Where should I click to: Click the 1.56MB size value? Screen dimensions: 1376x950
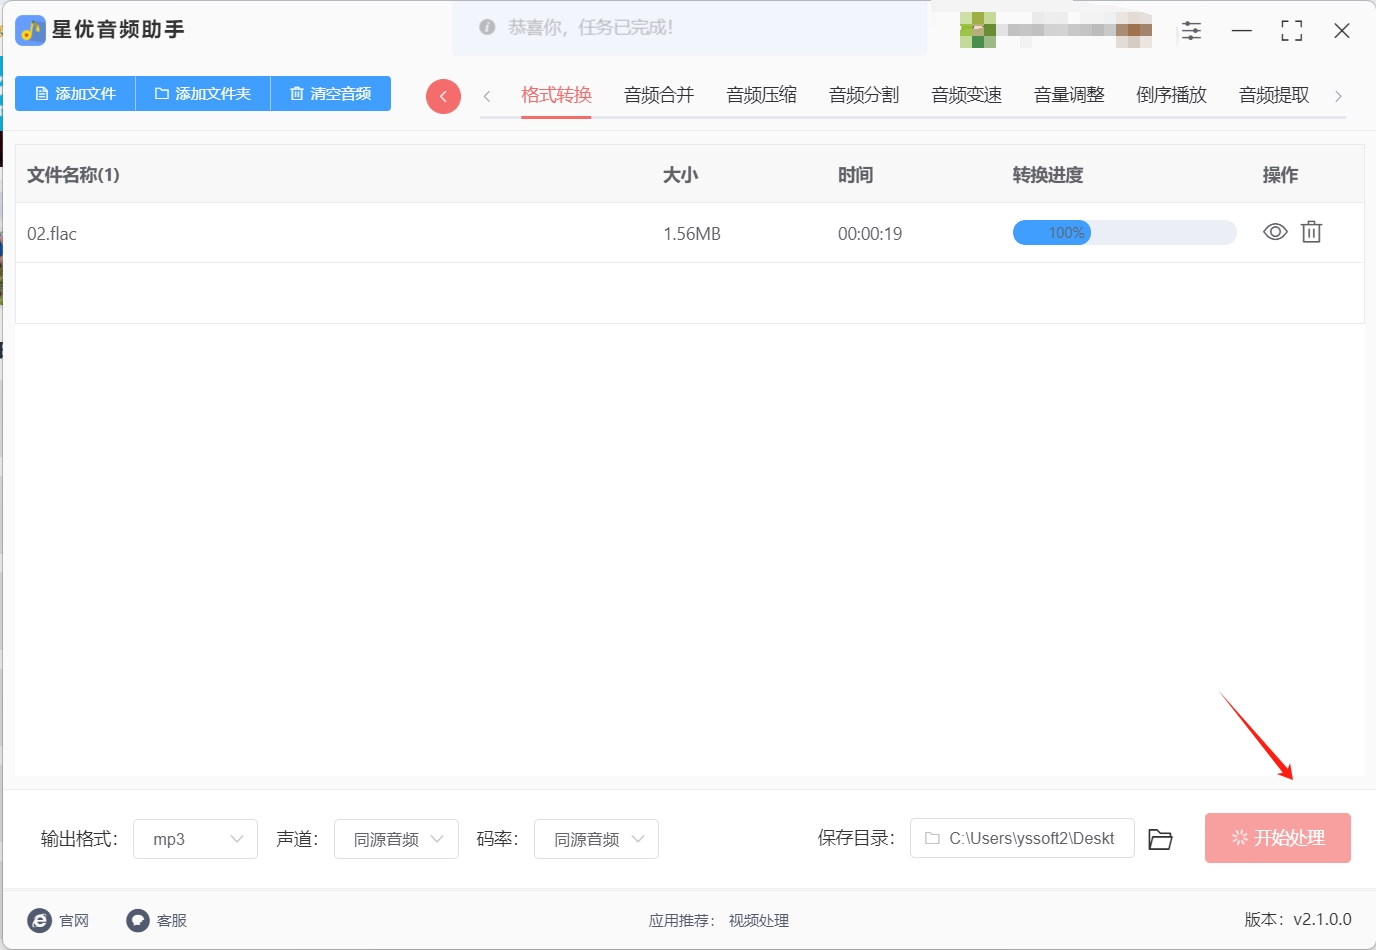[x=692, y=234]
